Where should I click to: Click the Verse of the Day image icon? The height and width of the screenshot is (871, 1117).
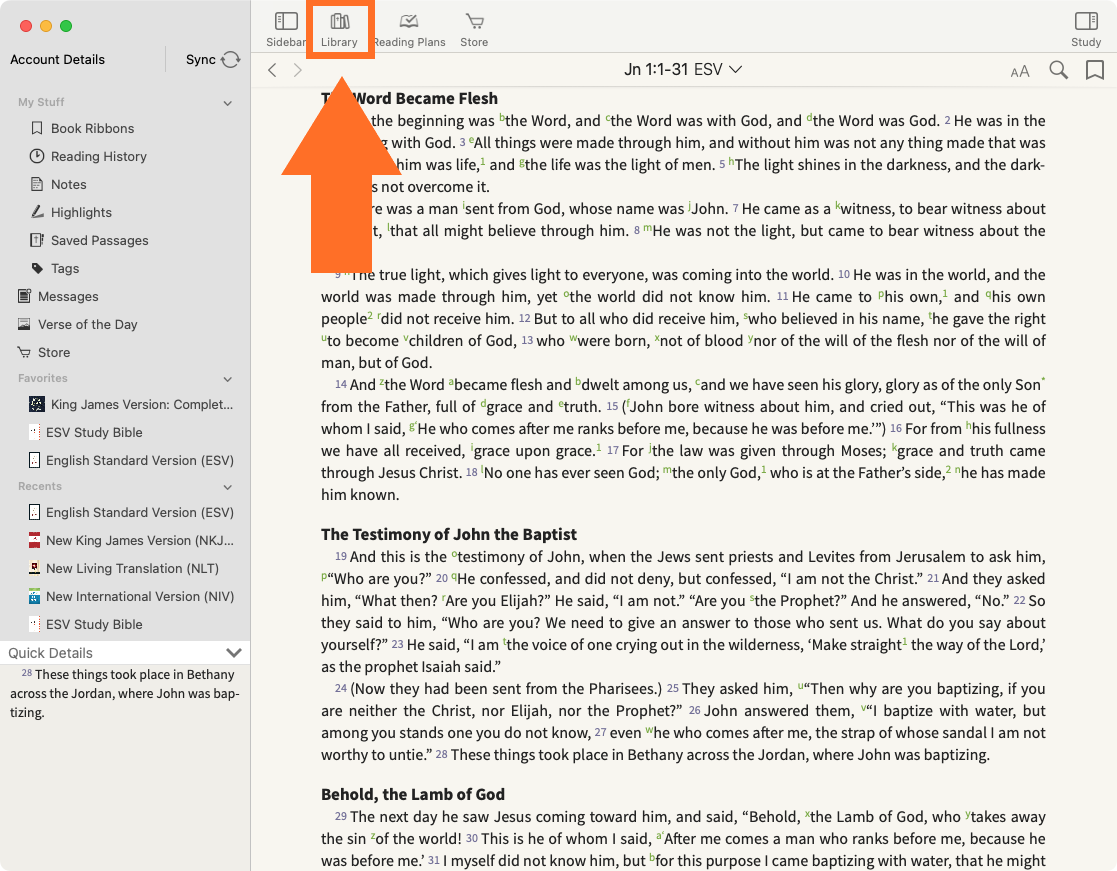click(x=24, y=324)
